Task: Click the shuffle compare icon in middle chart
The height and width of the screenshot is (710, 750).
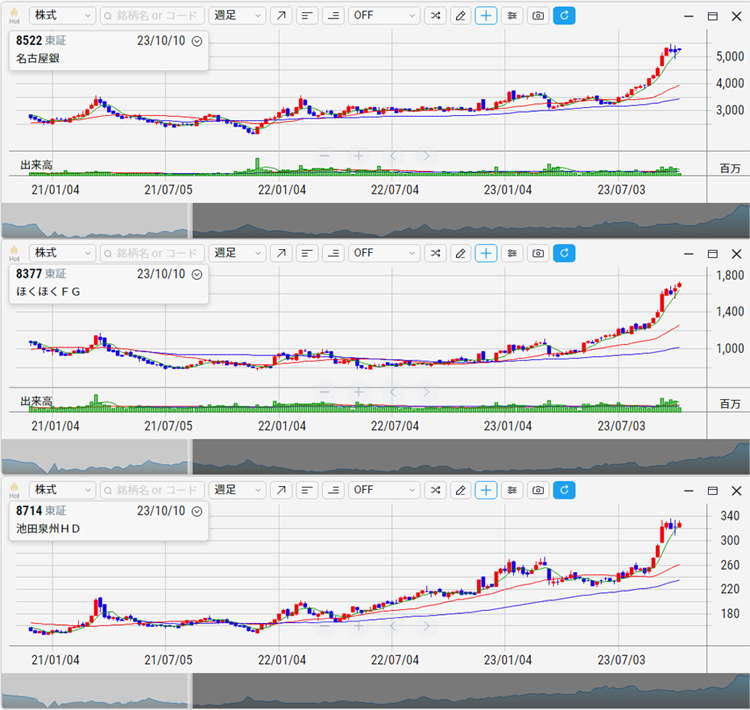Action: 435,253
